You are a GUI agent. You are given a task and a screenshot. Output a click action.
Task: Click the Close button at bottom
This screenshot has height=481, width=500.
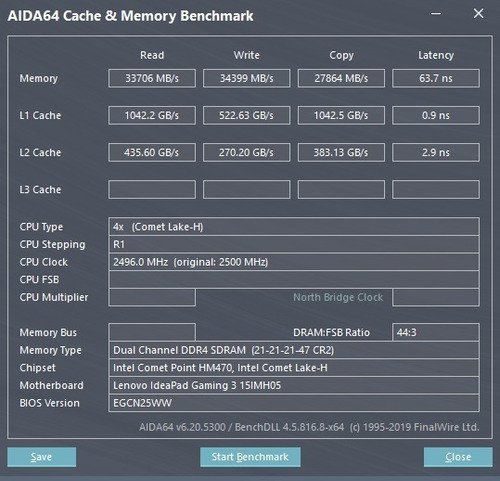[458, 457]
